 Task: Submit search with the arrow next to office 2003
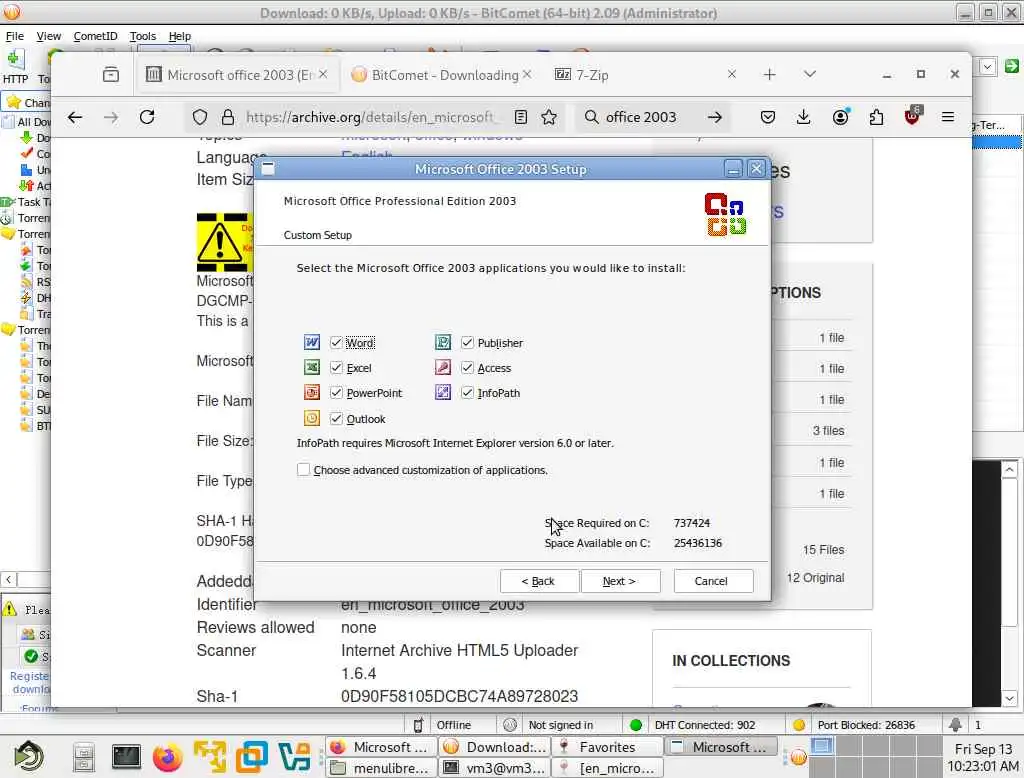(715, 117)
